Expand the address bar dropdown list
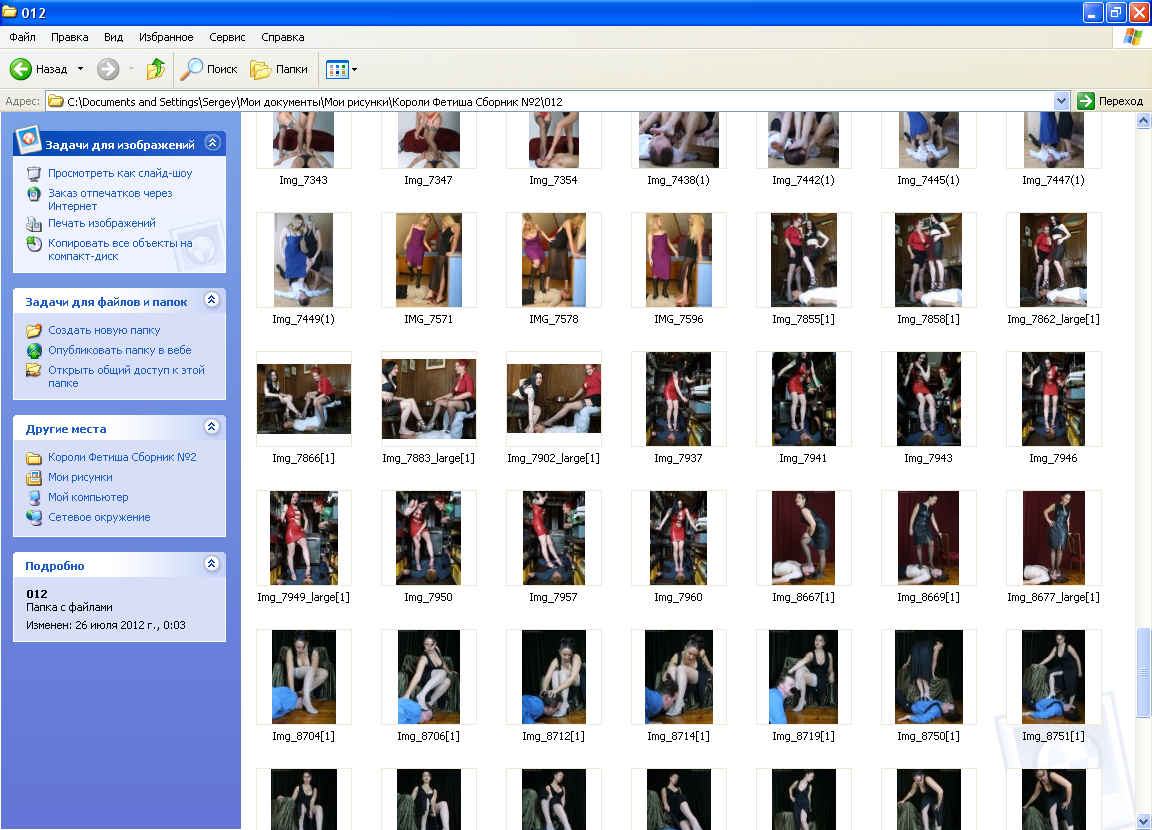Image resolution: width=1152 pixels, height=830 pixels. coord(1061,101)
